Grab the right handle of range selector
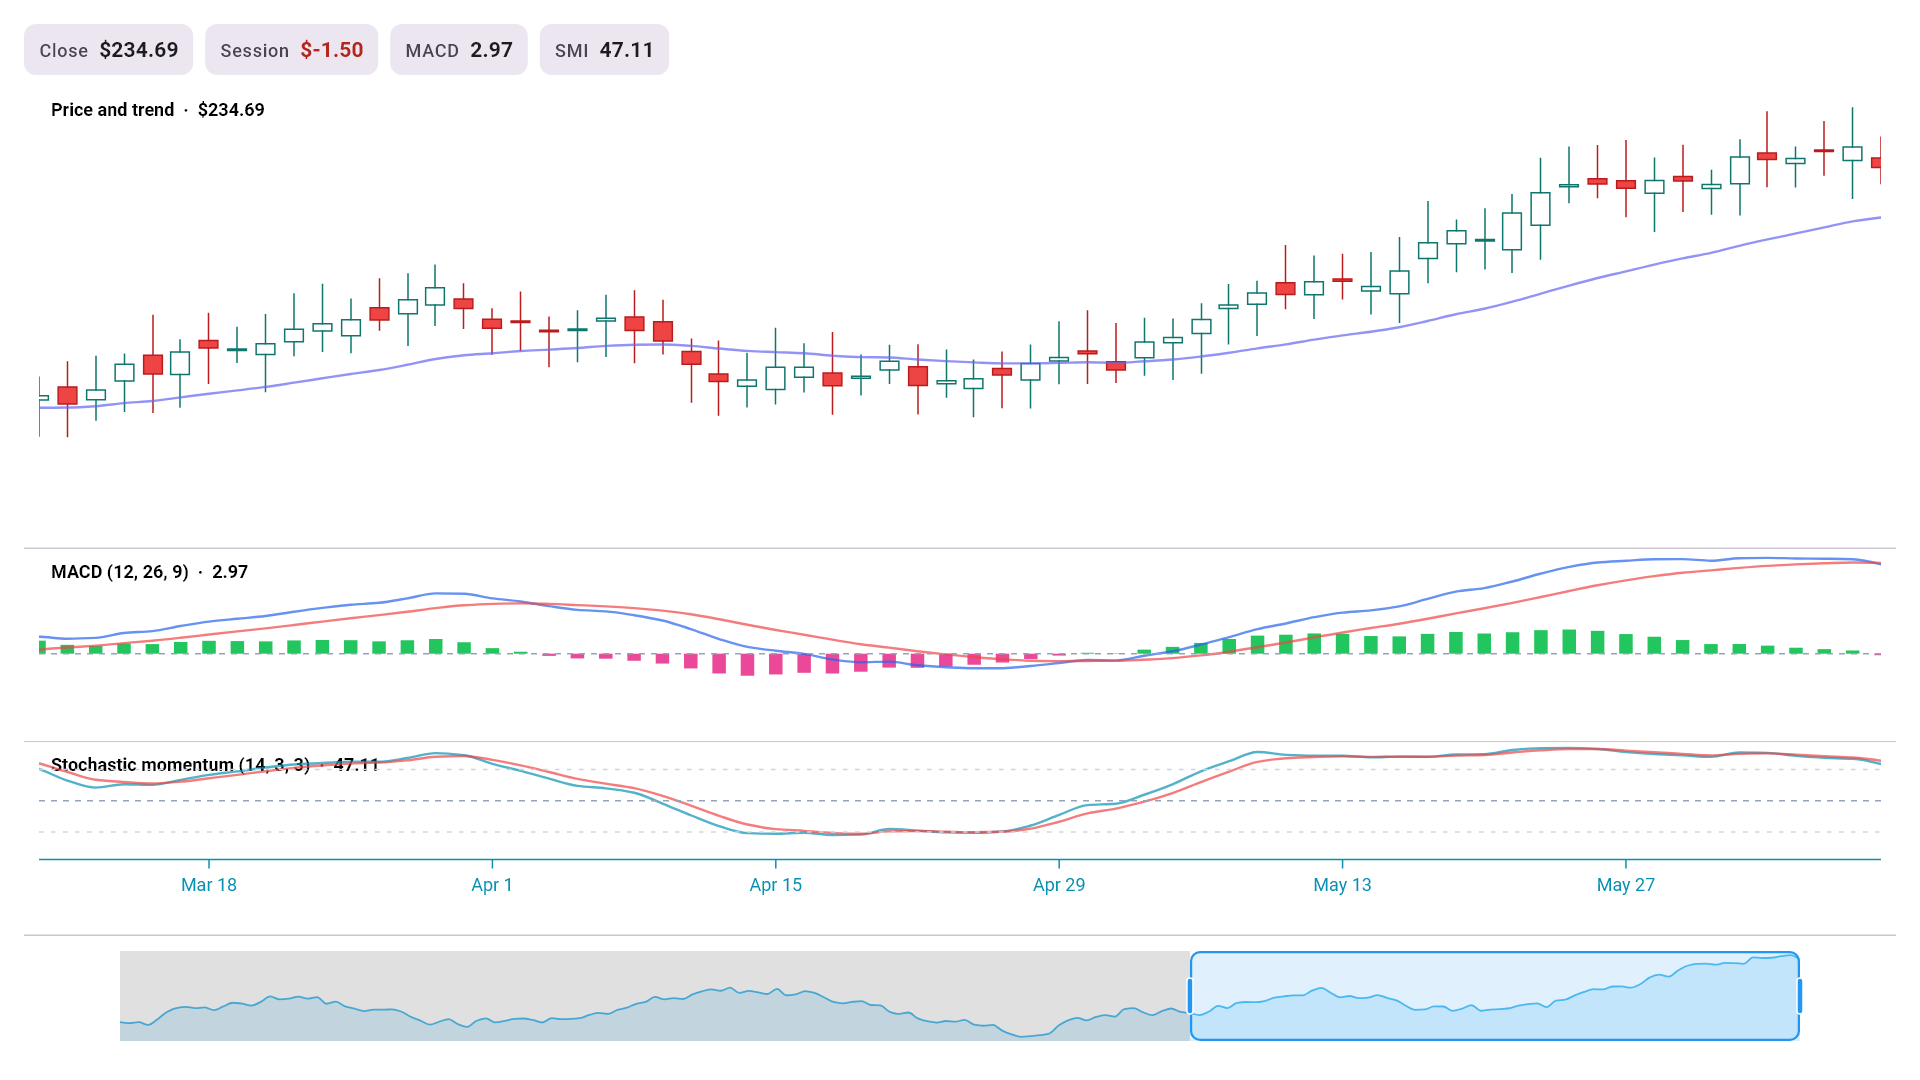 pyautogui.click(x=1800, y=996)
